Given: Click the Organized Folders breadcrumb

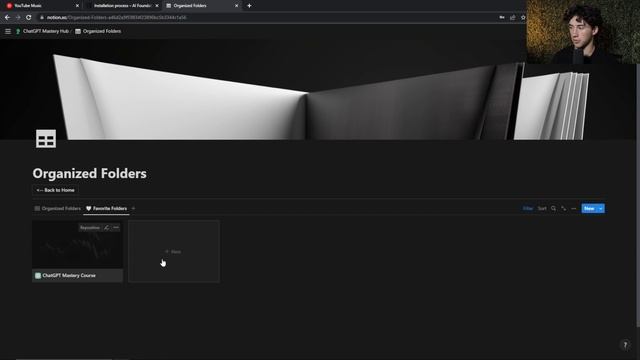Looking at the screenshot, I should [98, 31].
